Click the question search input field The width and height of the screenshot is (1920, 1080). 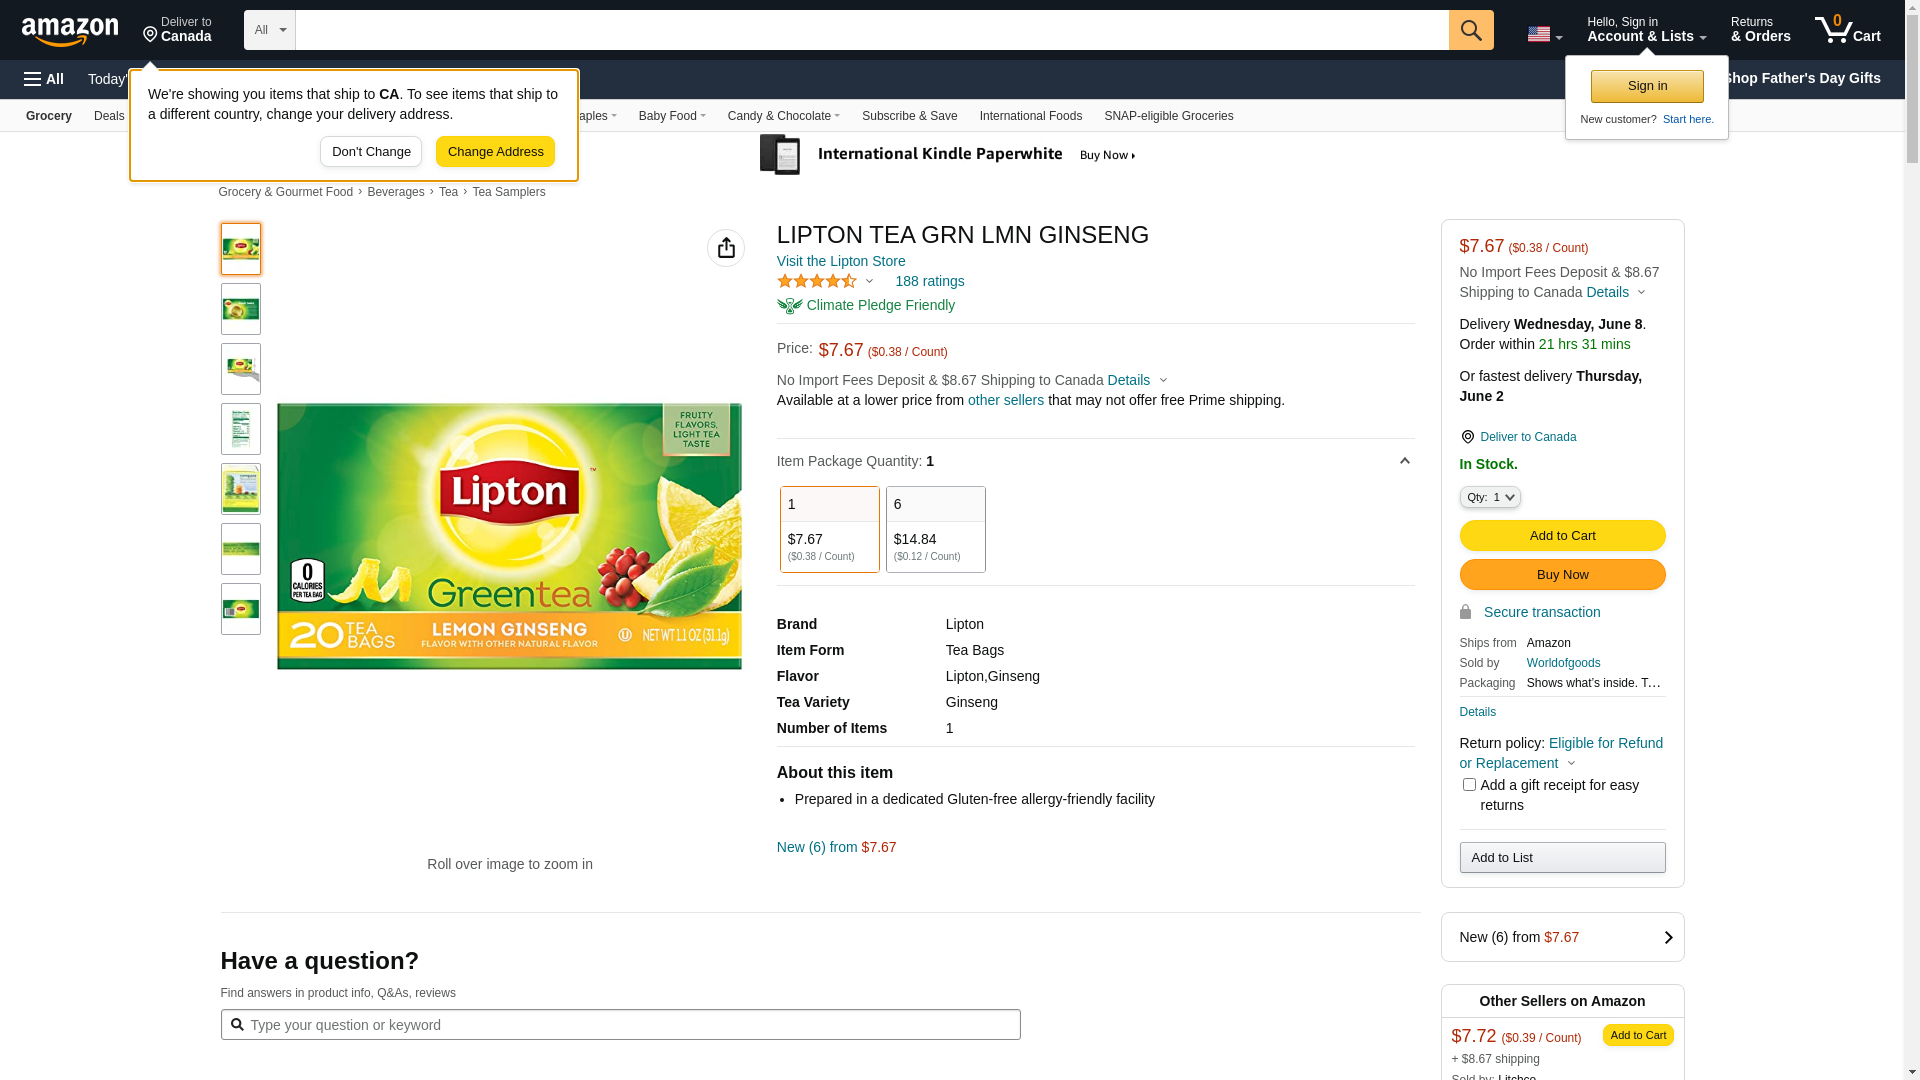click(620, 1025)
